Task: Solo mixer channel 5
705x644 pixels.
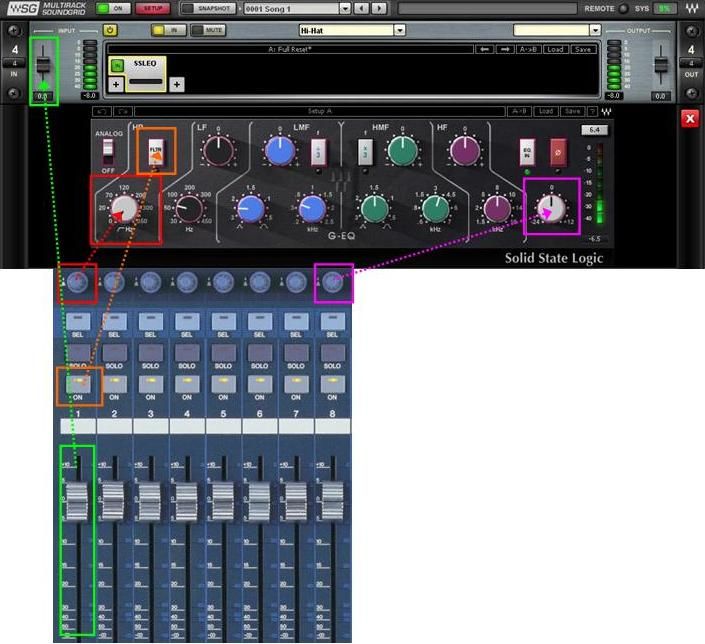Action: point(223,353)
